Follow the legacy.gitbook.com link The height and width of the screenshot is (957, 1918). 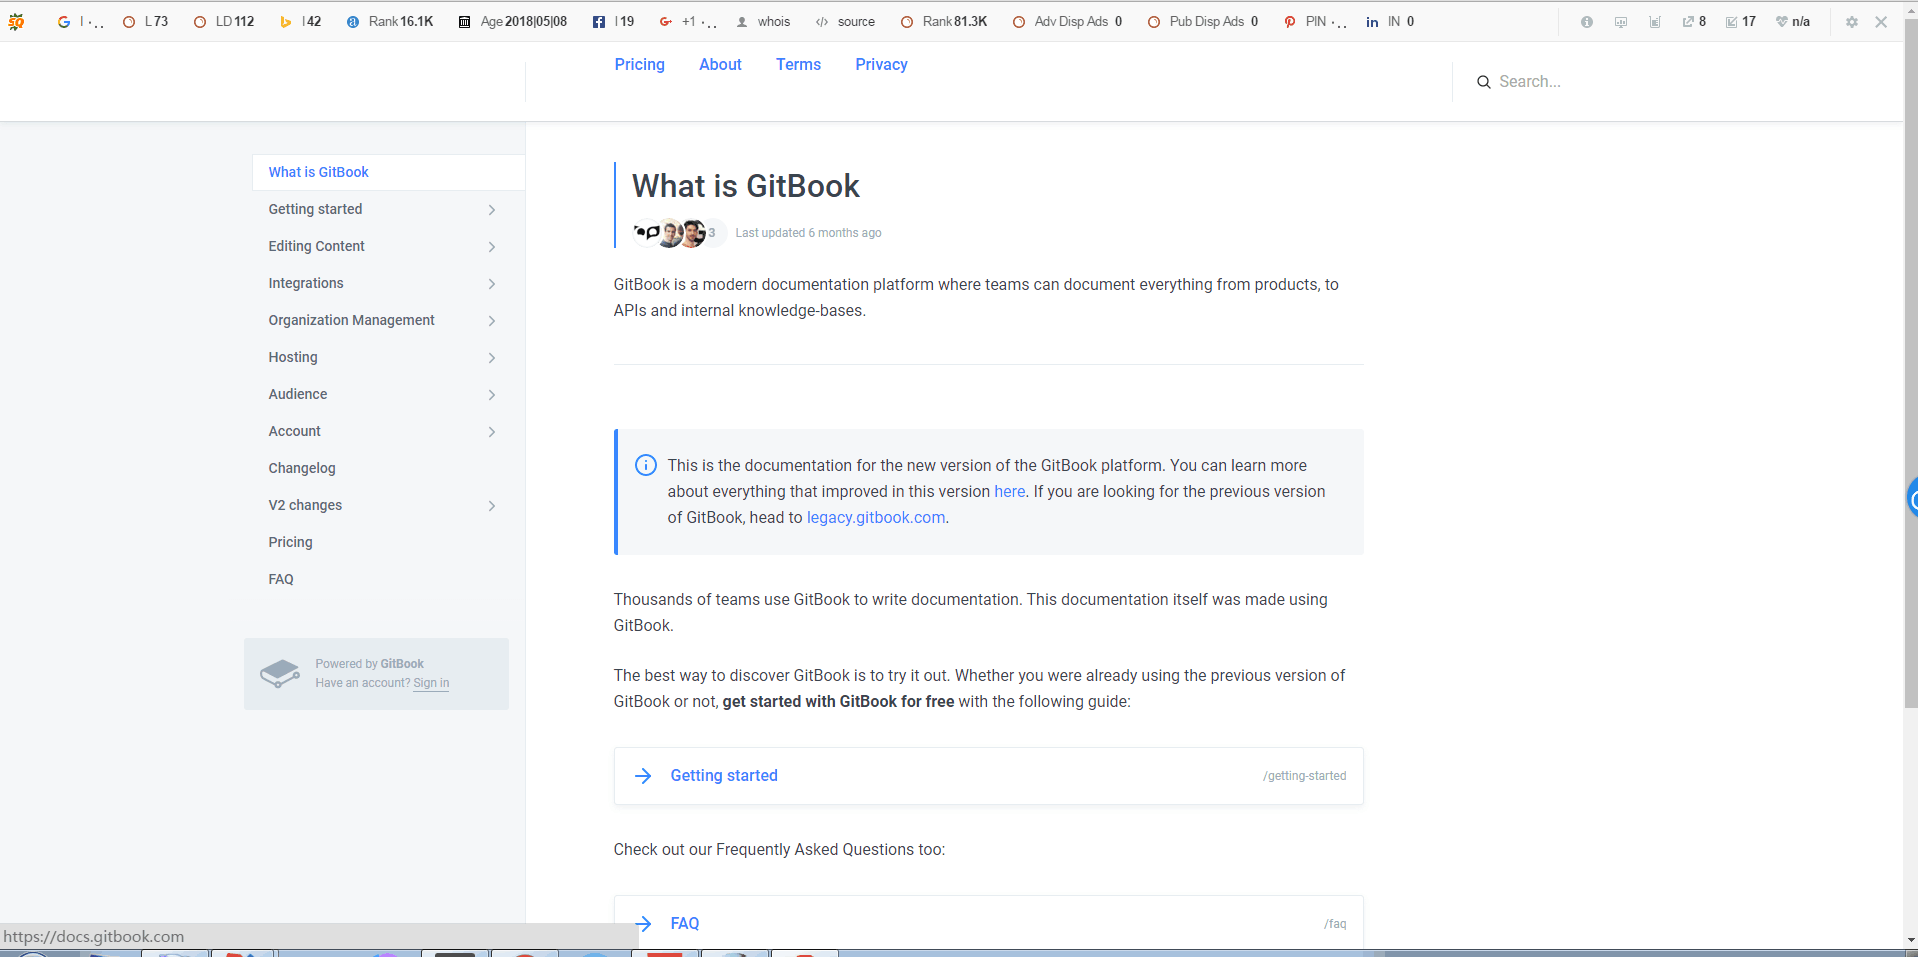pyautogui.click(x=875, y=517)
